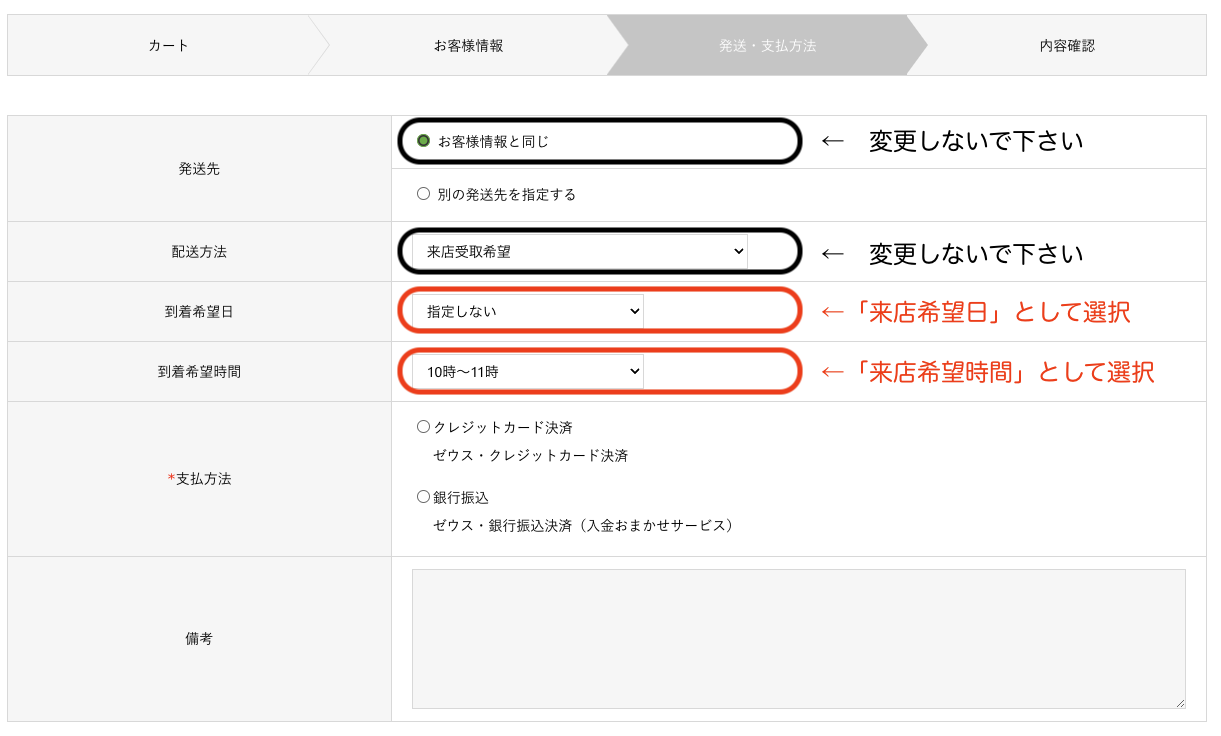Click inside the 備考 text area

point(798,639)
